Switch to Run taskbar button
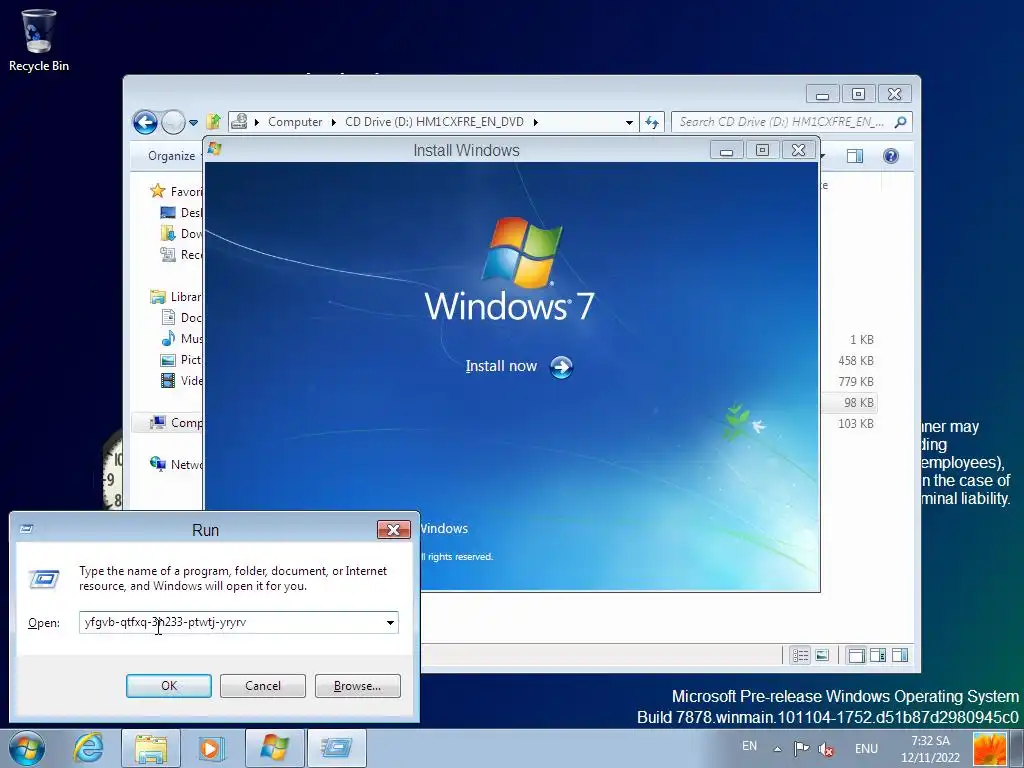 click(x=336, y=748)
